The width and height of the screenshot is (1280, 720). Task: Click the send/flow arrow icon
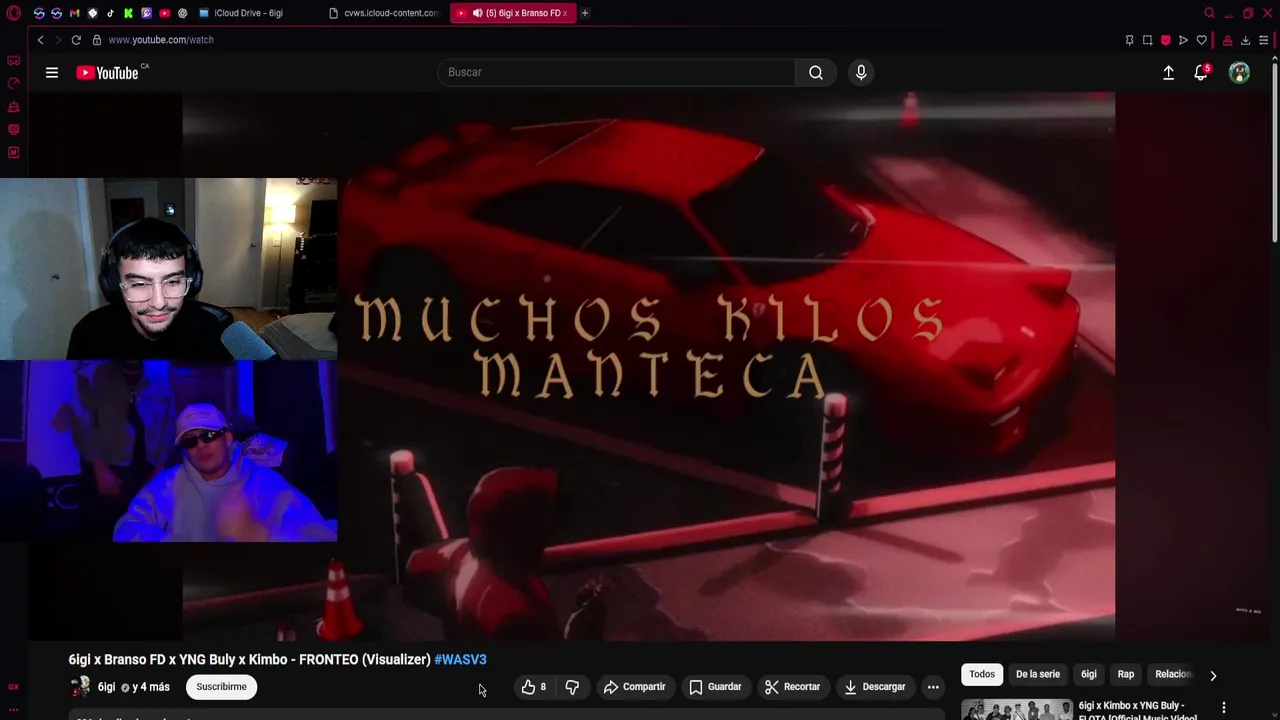coord(1184,40)
